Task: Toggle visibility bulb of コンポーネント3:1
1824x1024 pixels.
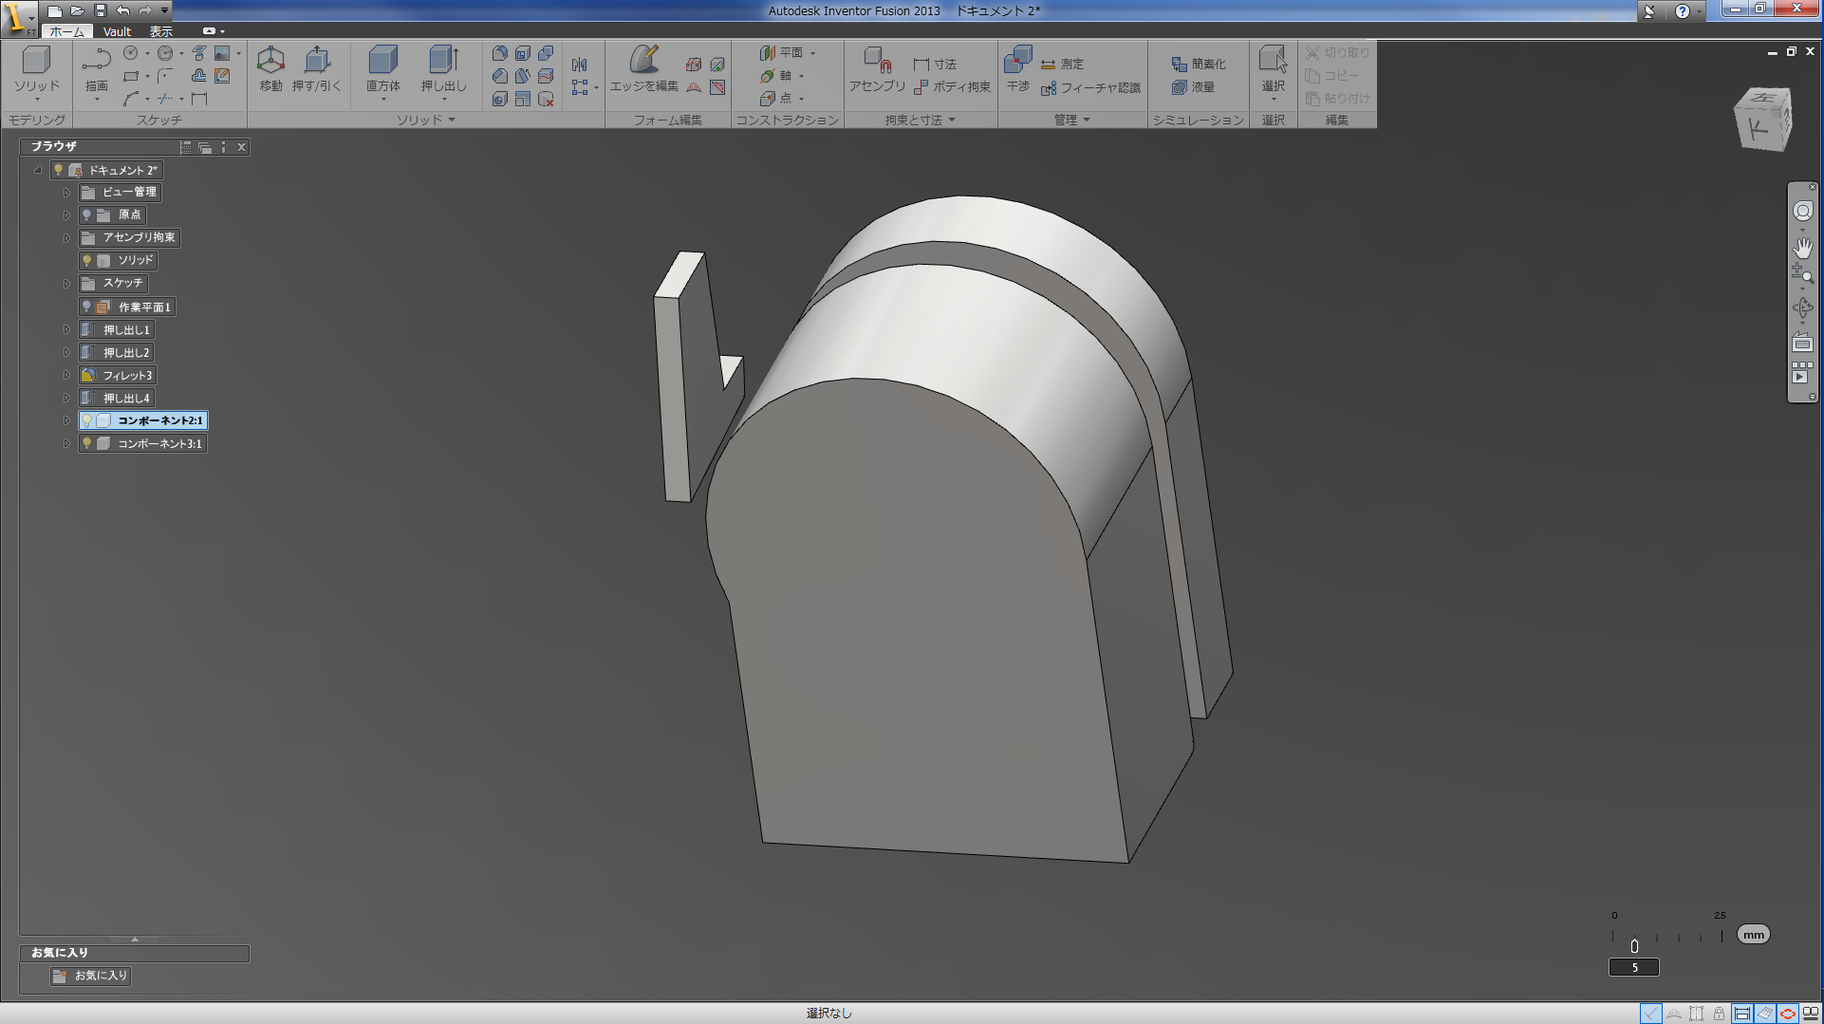Action: point(87,443)
